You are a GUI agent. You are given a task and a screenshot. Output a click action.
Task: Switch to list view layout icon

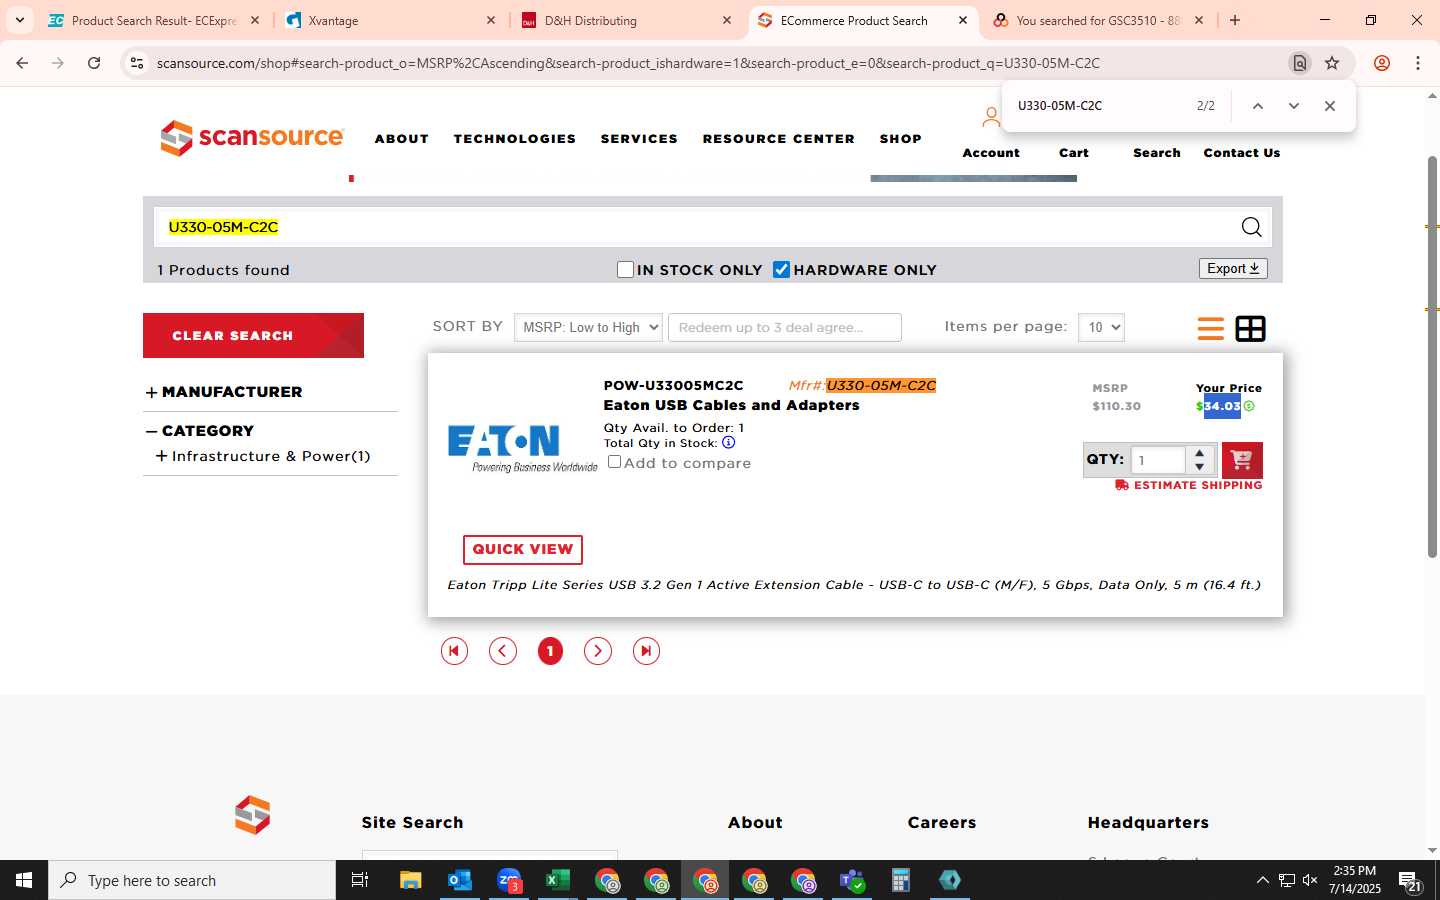pyautogui.click(x=1210, y=328)
